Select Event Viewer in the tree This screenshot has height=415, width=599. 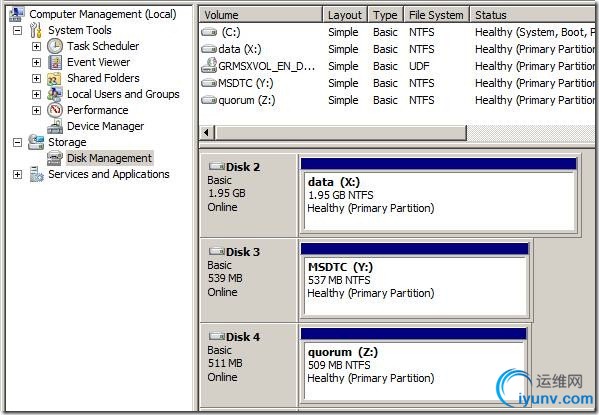click(99, 62)
